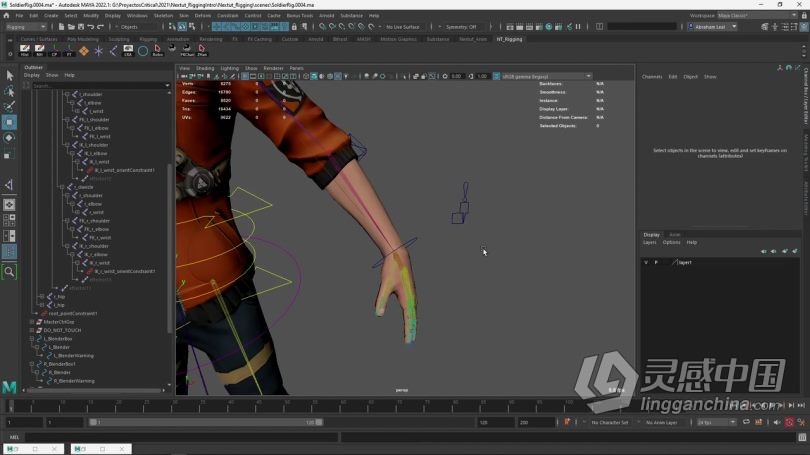Image resolution: width=810 pixels, height=455 pixels.
Task: Click the circle curve shelf icon
Action: pyautogui.click(x=143, y=51)
